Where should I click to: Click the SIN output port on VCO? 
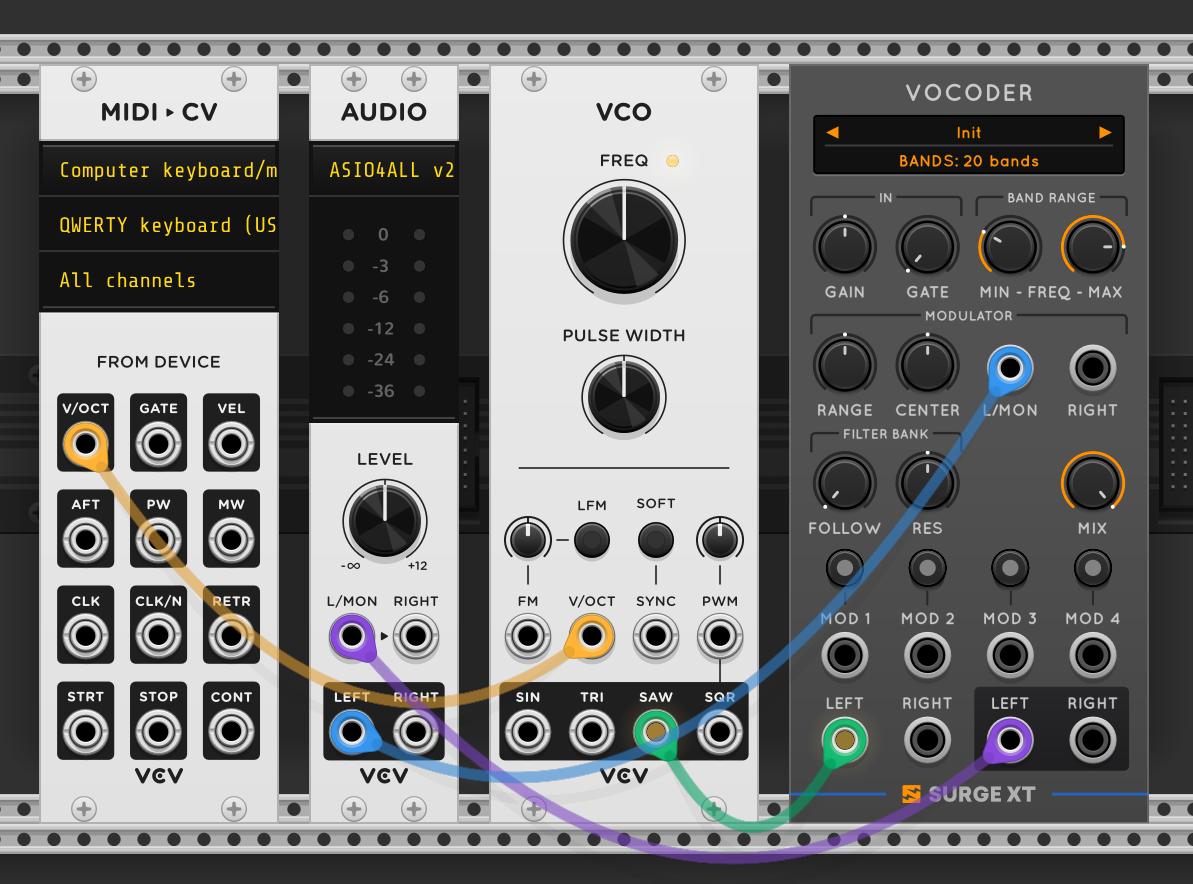[527, 733]
